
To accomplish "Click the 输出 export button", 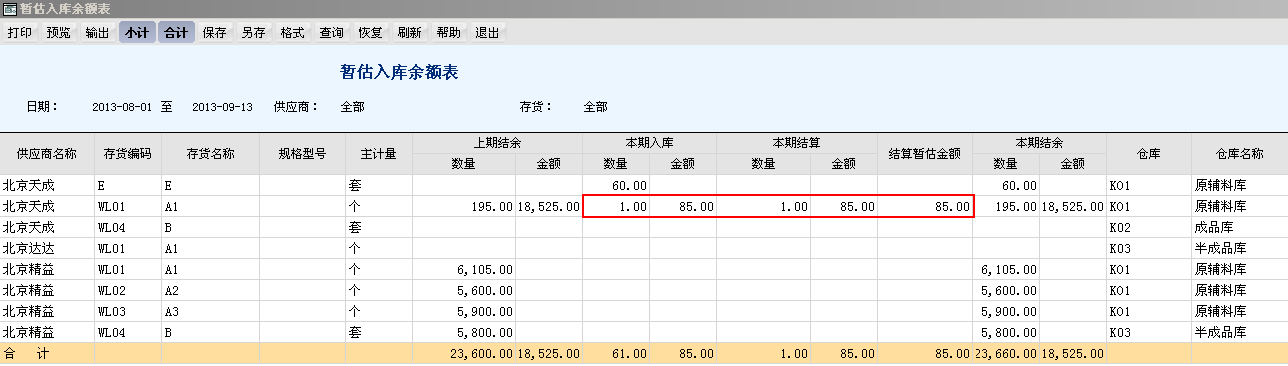I will [x=98, y=32].
